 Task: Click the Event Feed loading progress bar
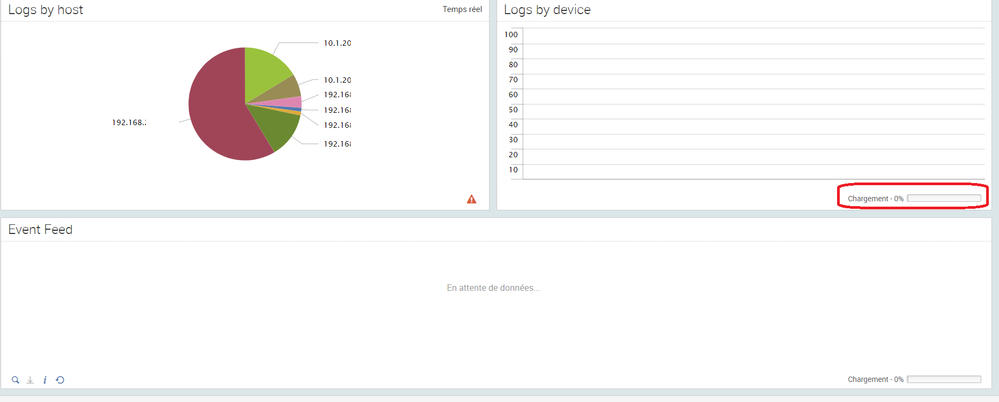click(943, 380)
